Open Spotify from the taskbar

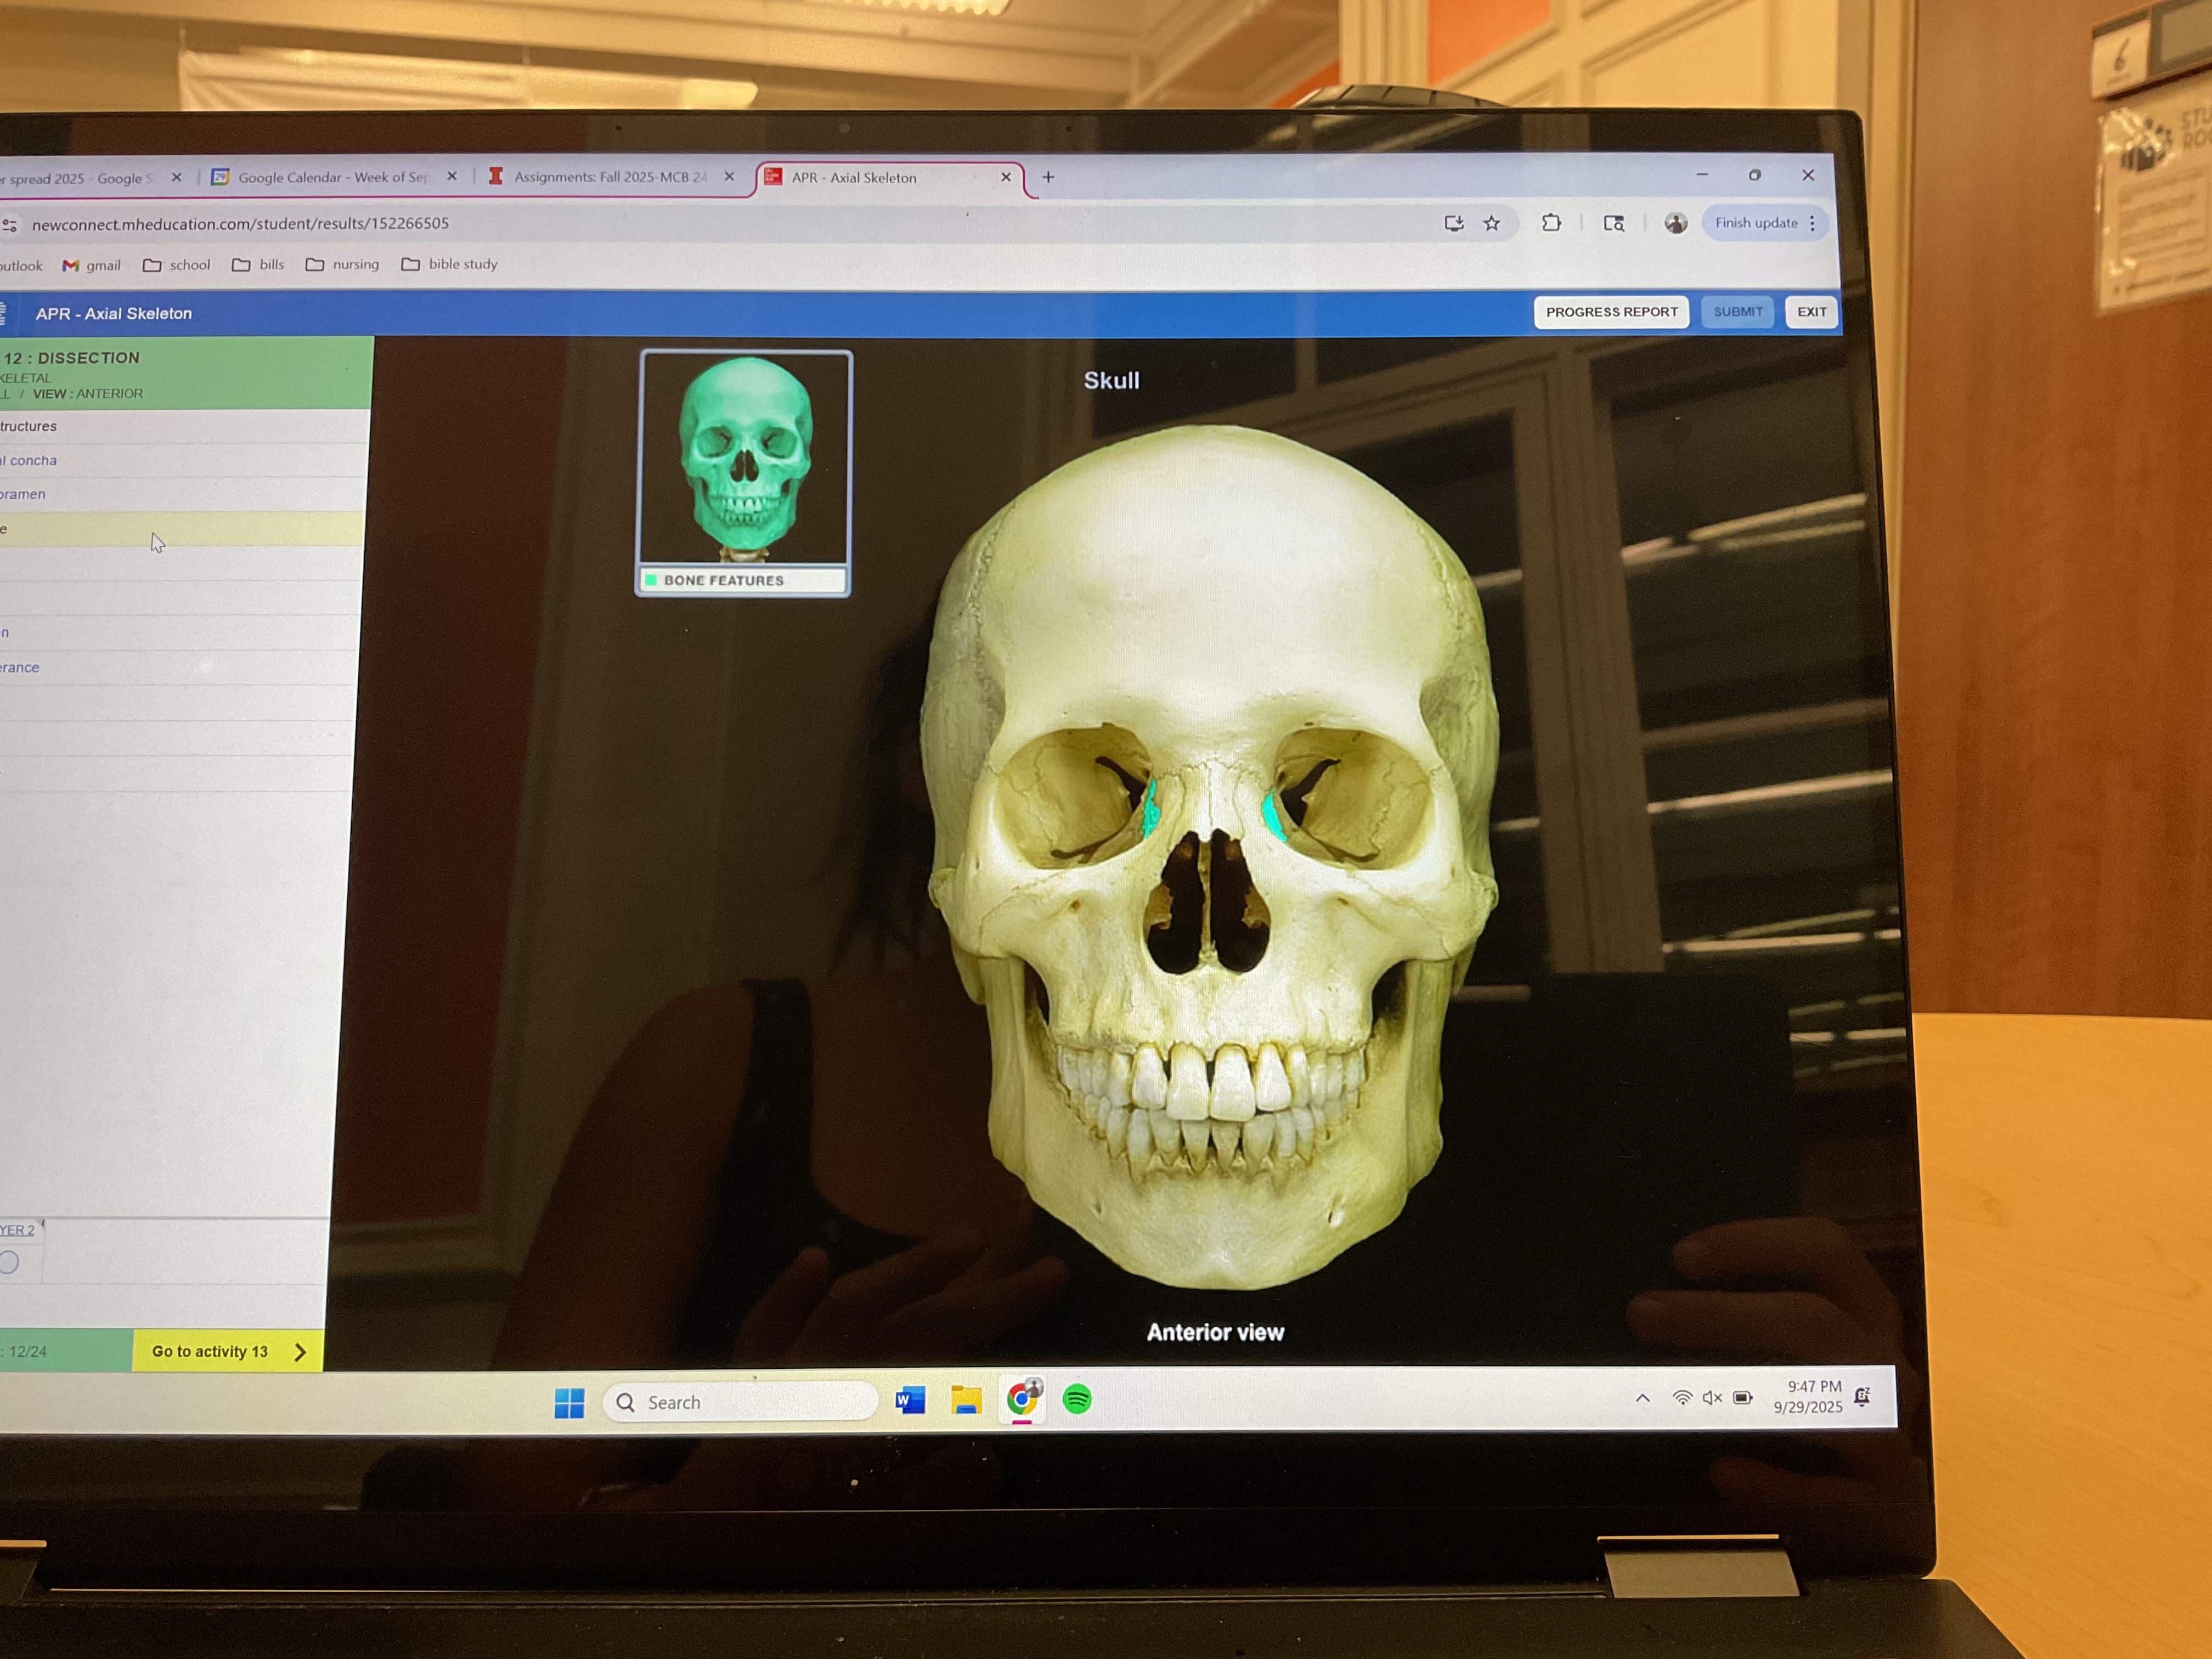[1077, 1399]
